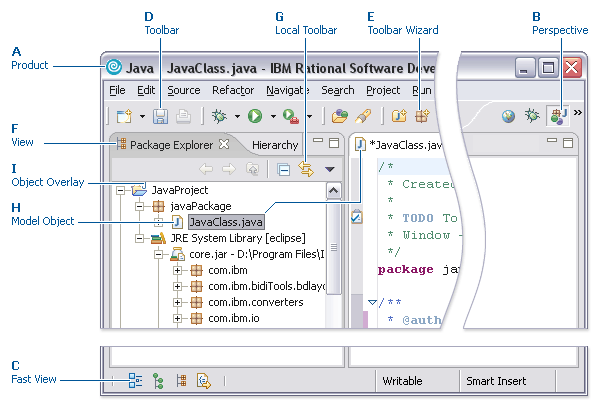Click the Search flashlight toolbar icon
This screenshot has width=601, height=405.
(363, 116)
